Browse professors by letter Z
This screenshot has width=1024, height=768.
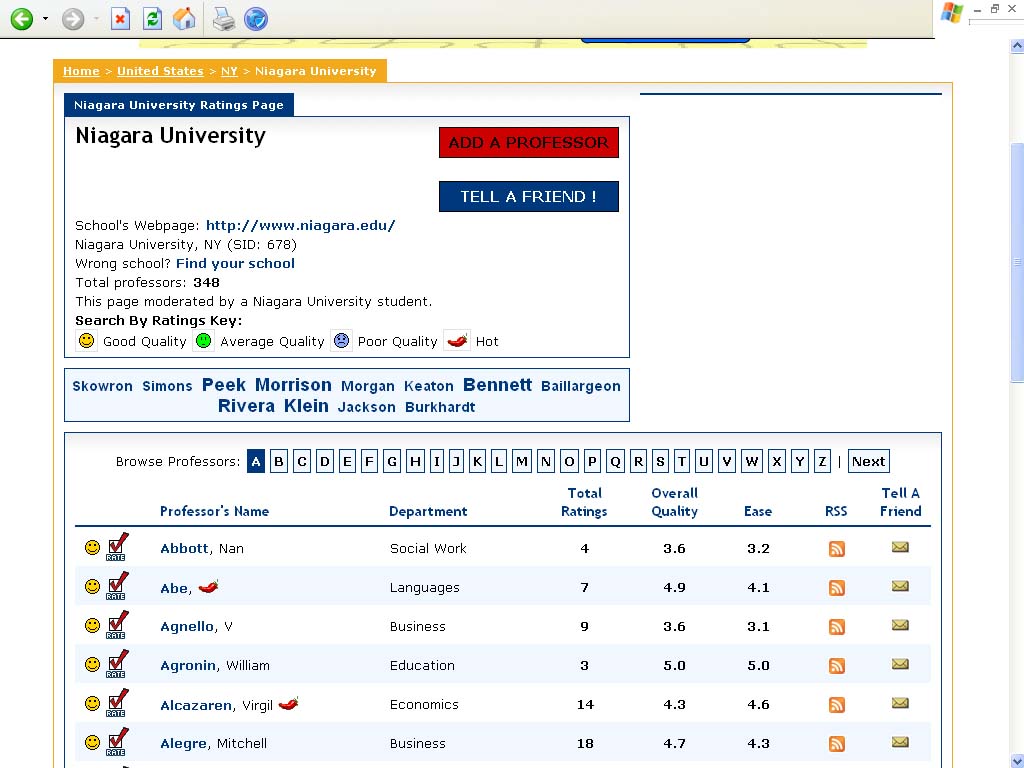pyautogui.click(x=822, y=462)
